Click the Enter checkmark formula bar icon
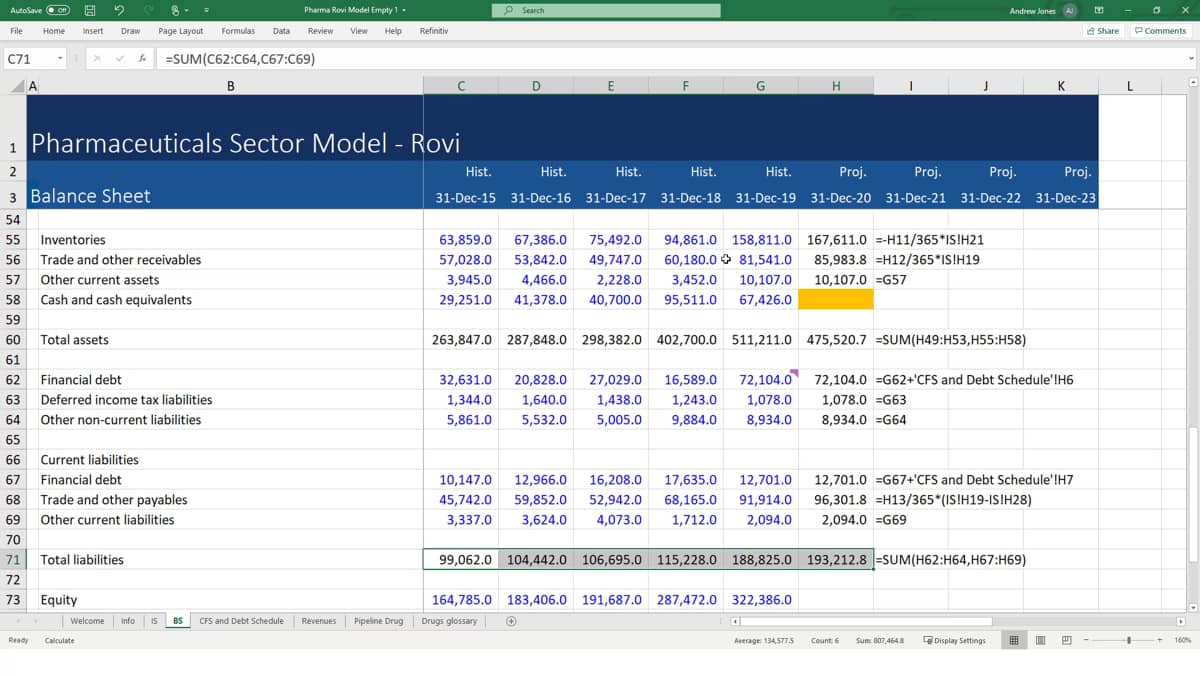Image resolution: width=1200 pixels, height=675 pixels. [x=120, y=59]
